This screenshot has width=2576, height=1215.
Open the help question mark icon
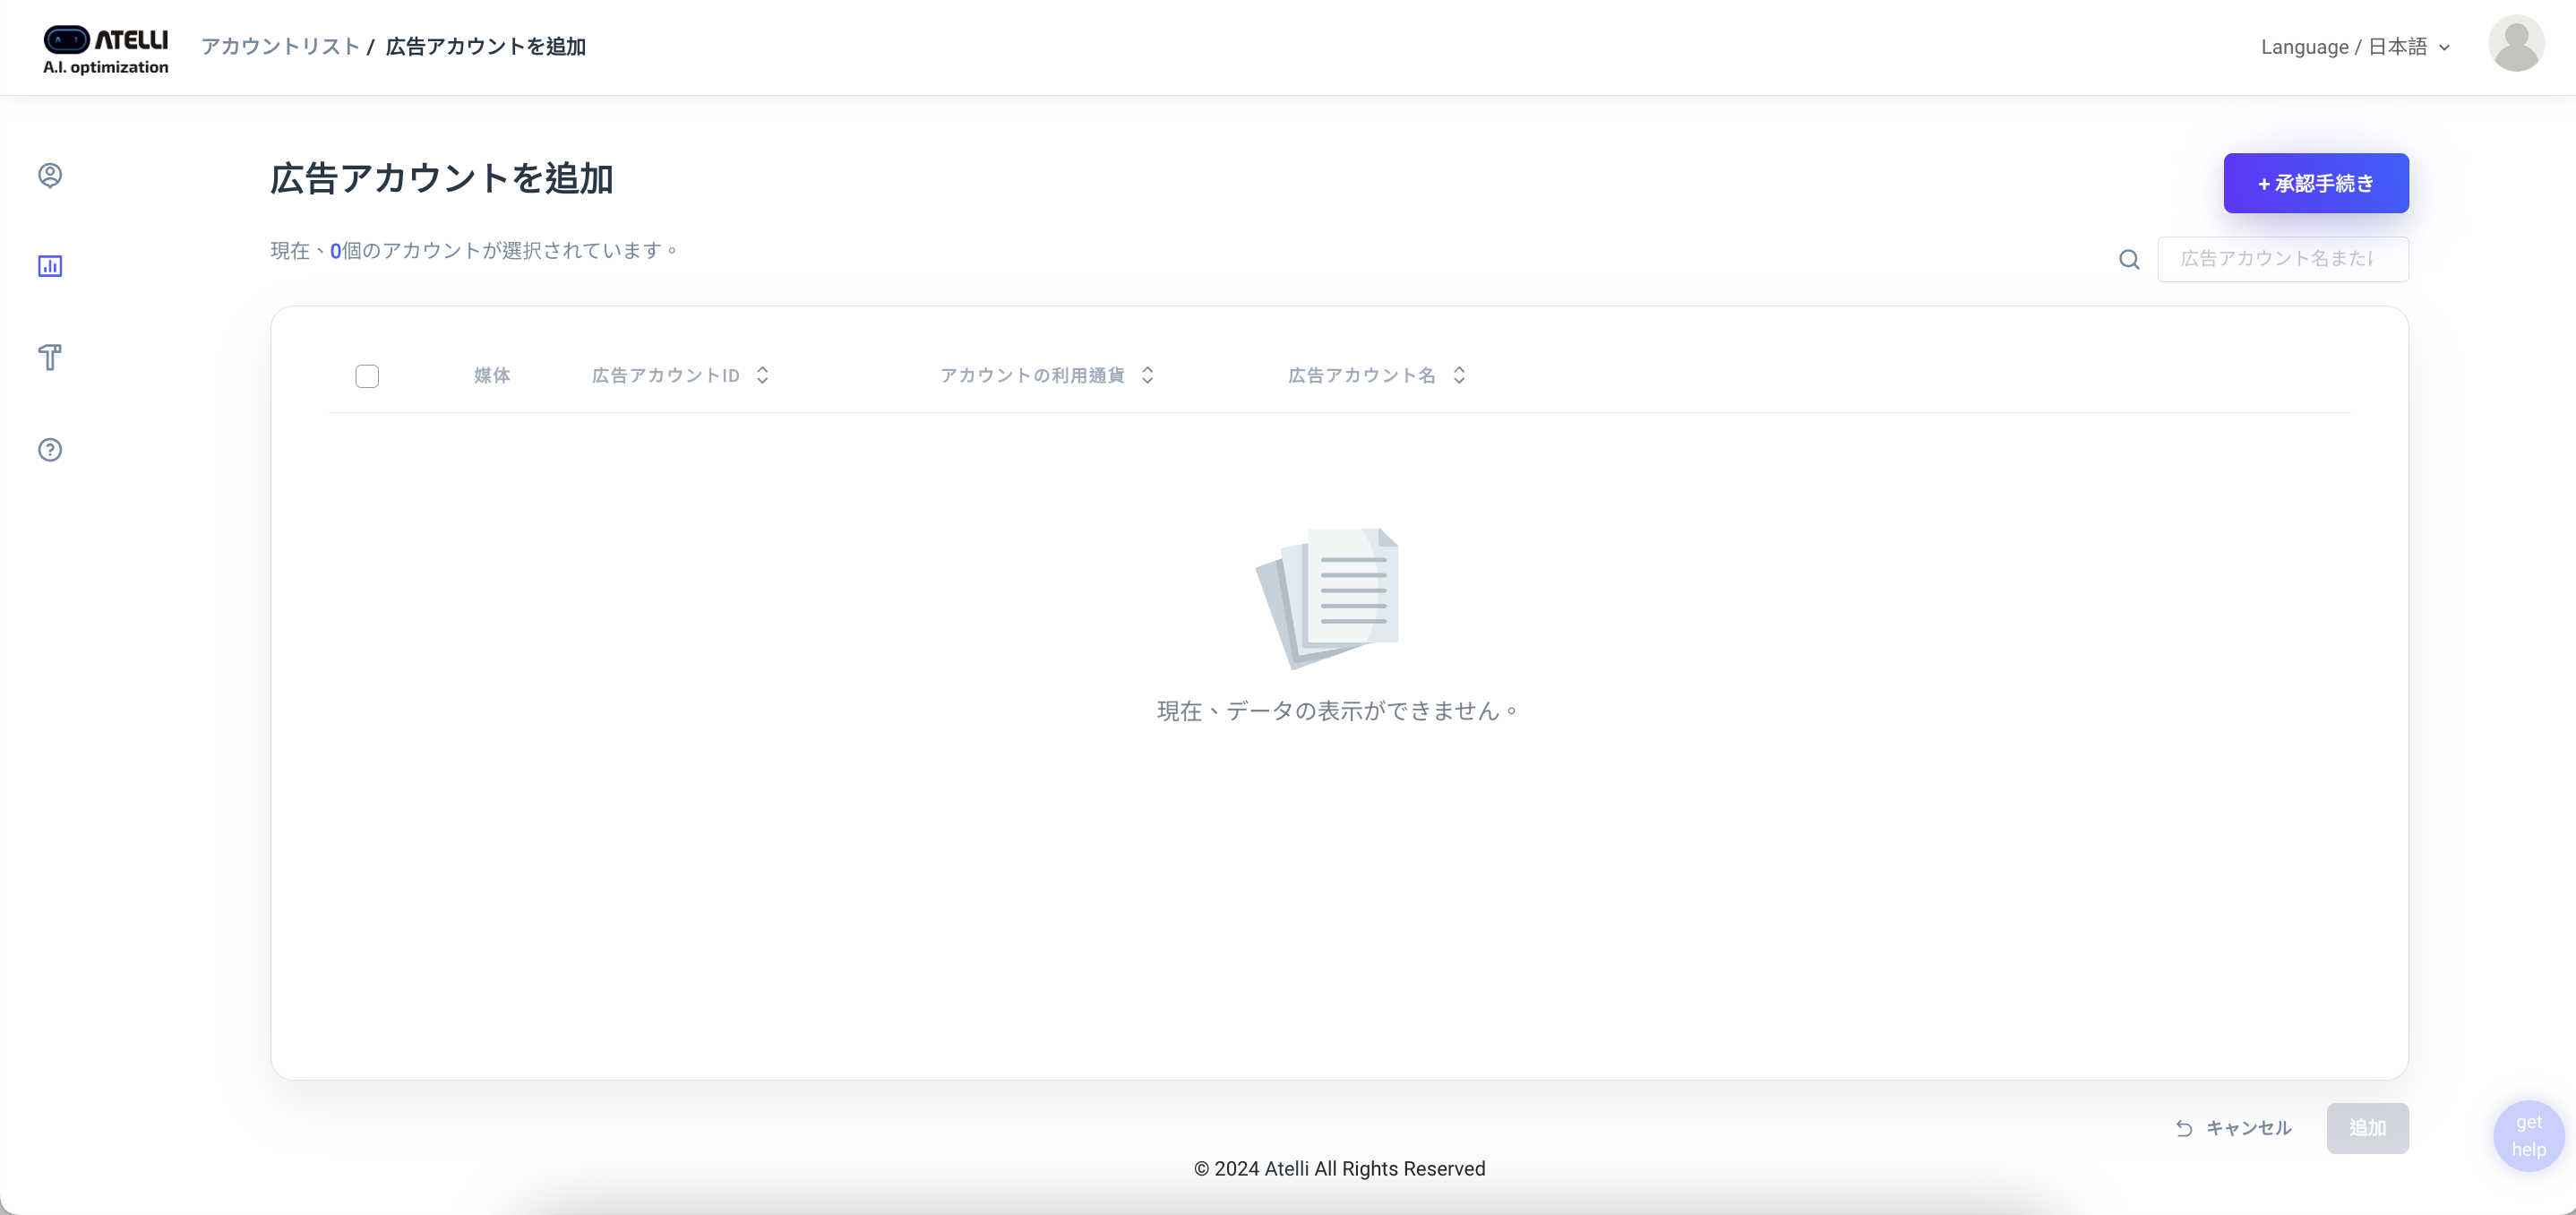click(x=50, y=449)
